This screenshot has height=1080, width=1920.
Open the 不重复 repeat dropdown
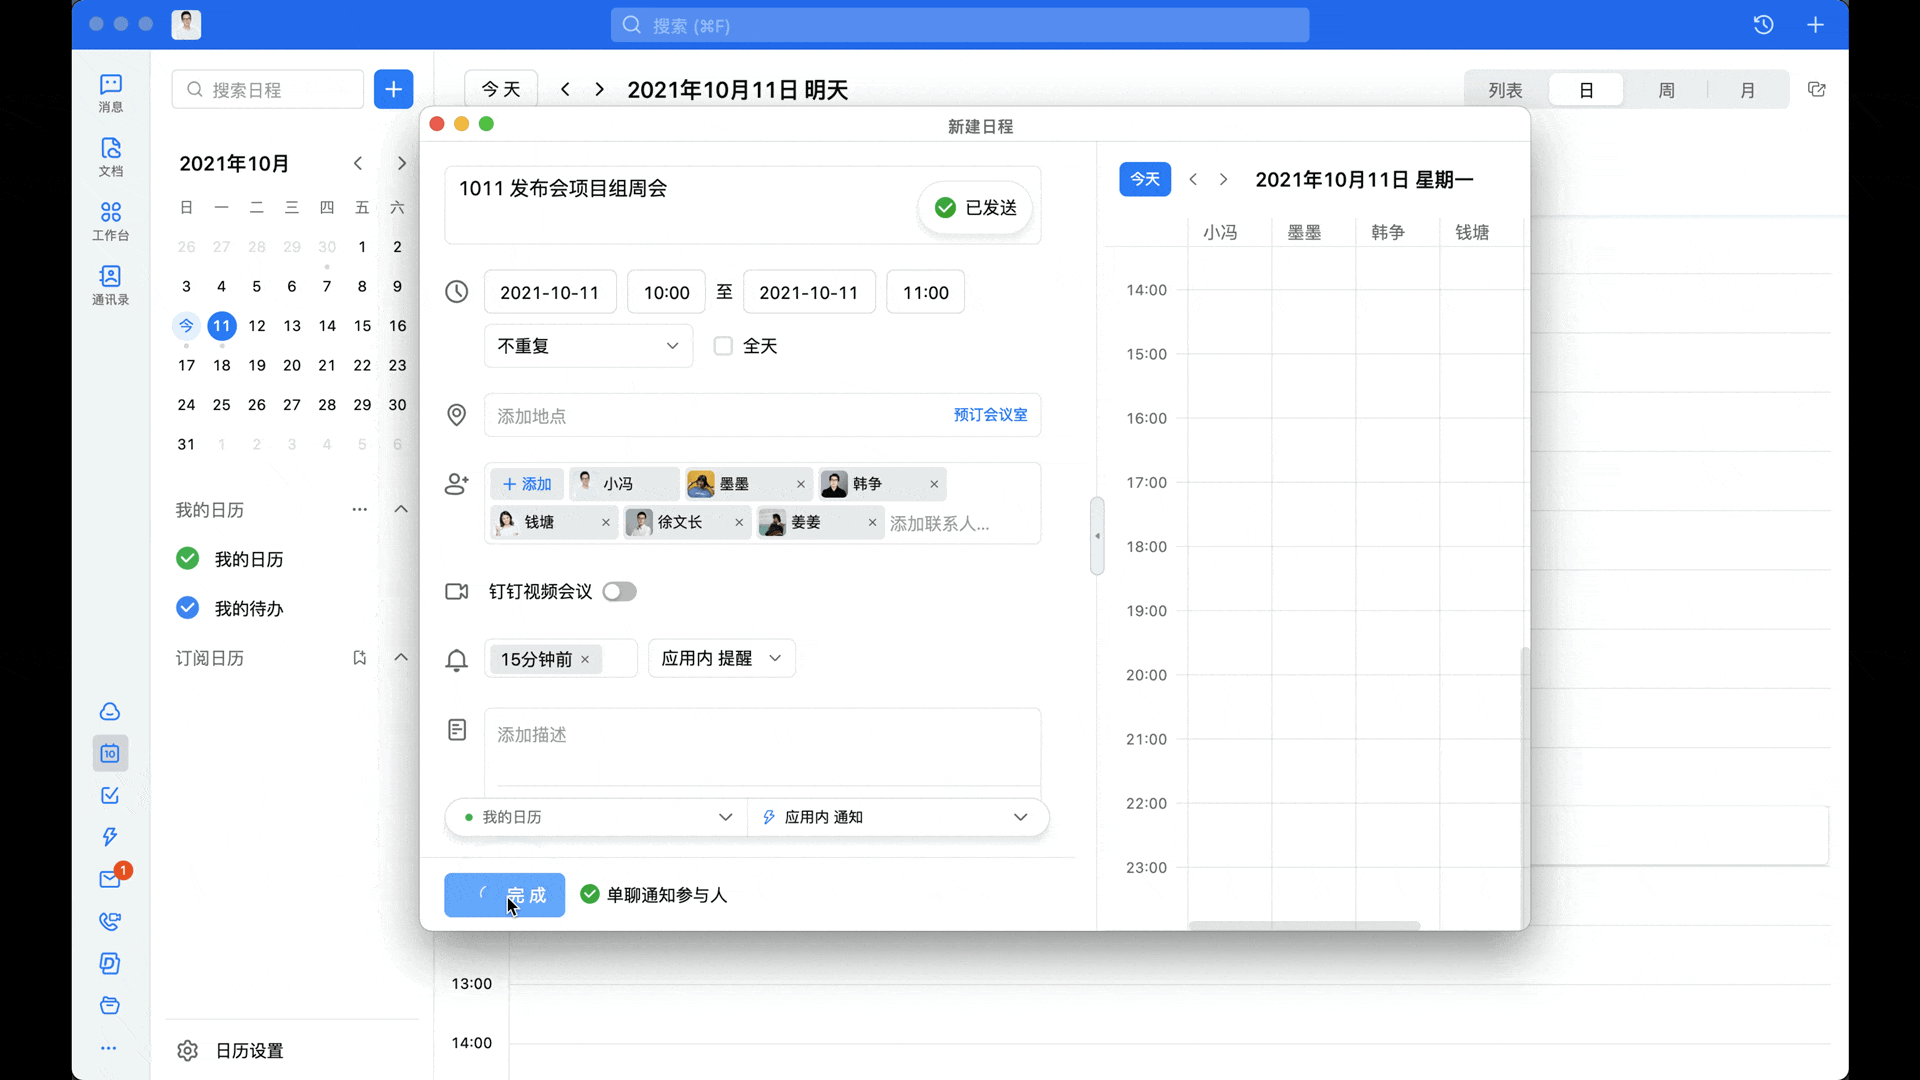[x=588, y=346]
